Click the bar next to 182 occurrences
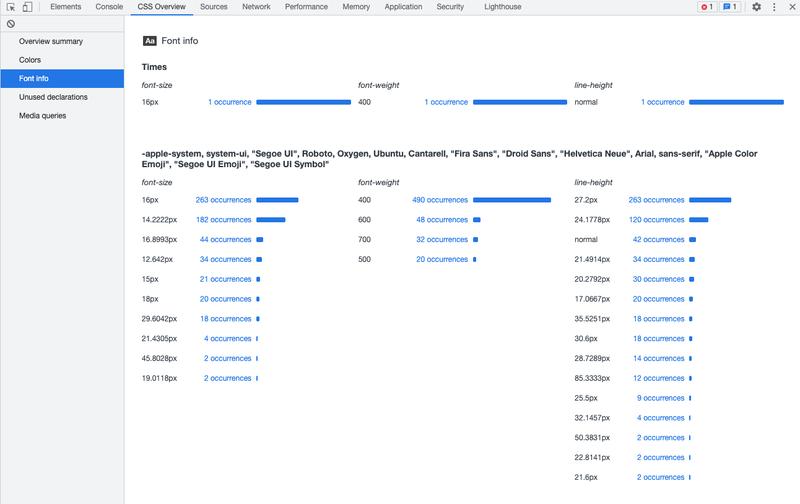The height and width of the screenshot is (504, 800). pyautogui.click(x=270, y=220)
